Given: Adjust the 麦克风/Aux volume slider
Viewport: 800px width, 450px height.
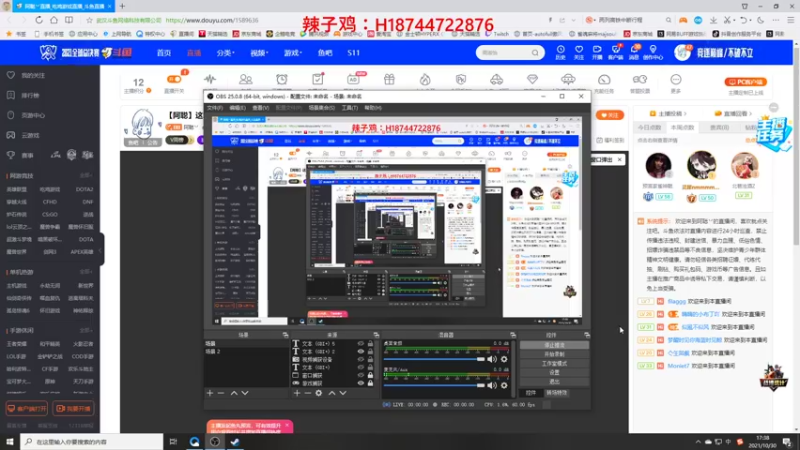Looking at the screenshot, I should pyautogui.click(x=435, y=385).
